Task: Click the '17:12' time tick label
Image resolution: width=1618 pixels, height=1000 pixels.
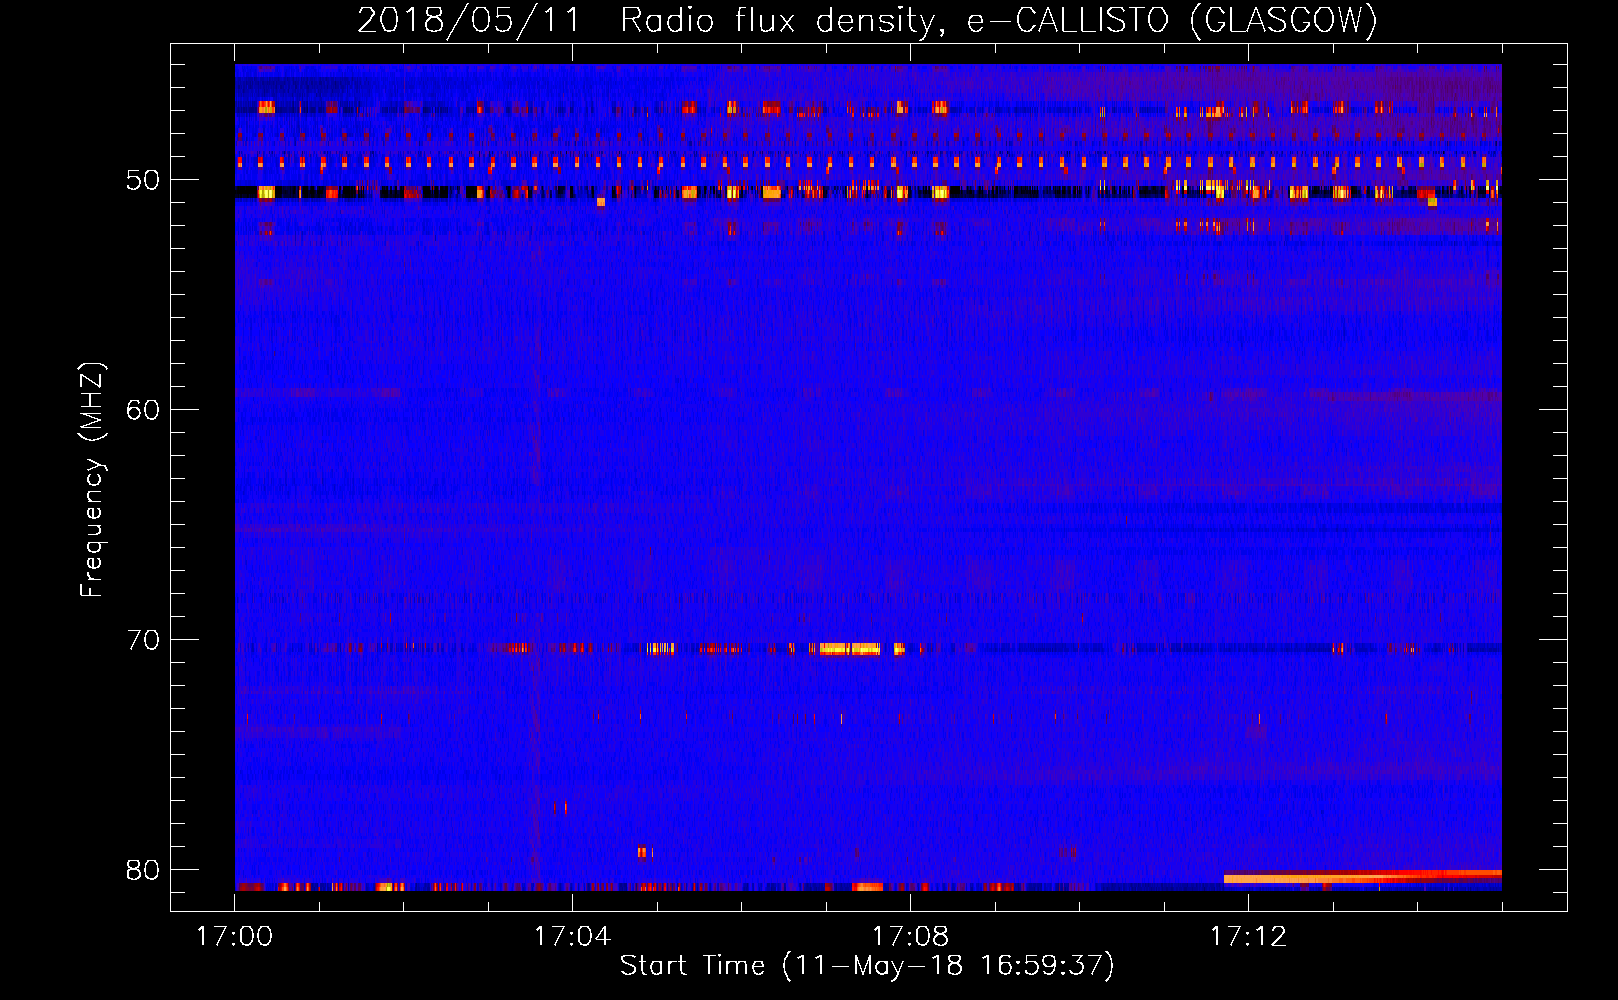Action: [x=1248, y=937]
